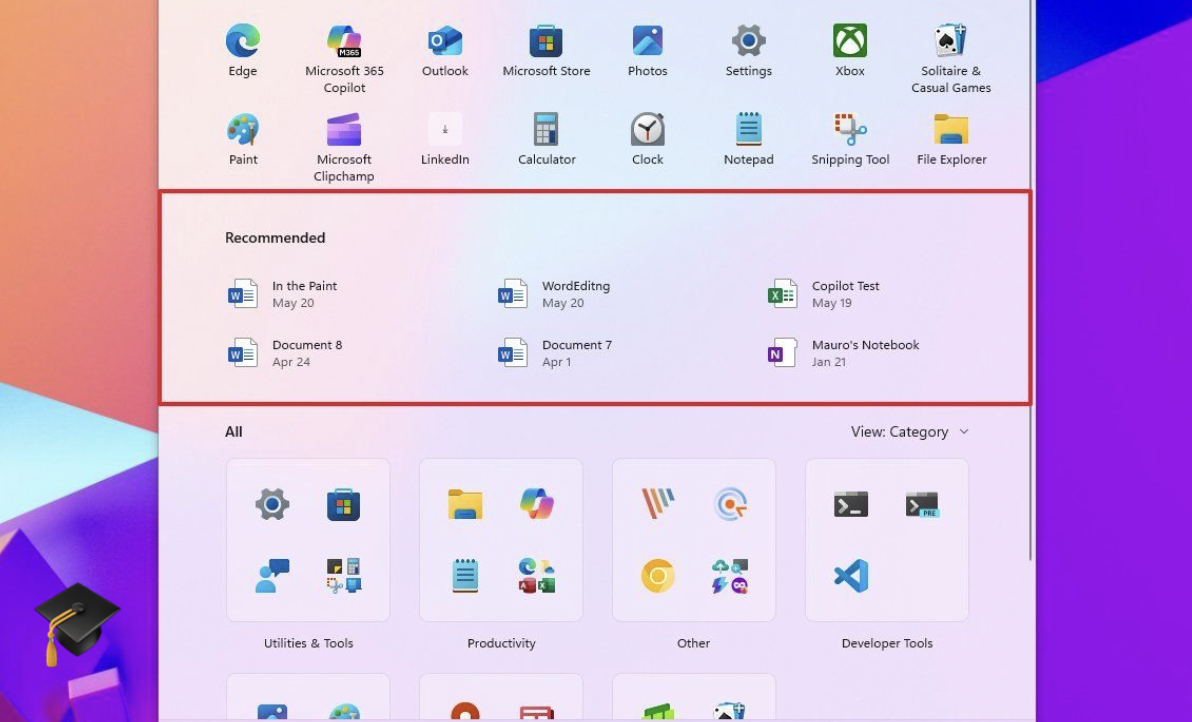The image size is (1192, 722).
Task: Open recommended Document 8
Action: (x=285, y=353)
